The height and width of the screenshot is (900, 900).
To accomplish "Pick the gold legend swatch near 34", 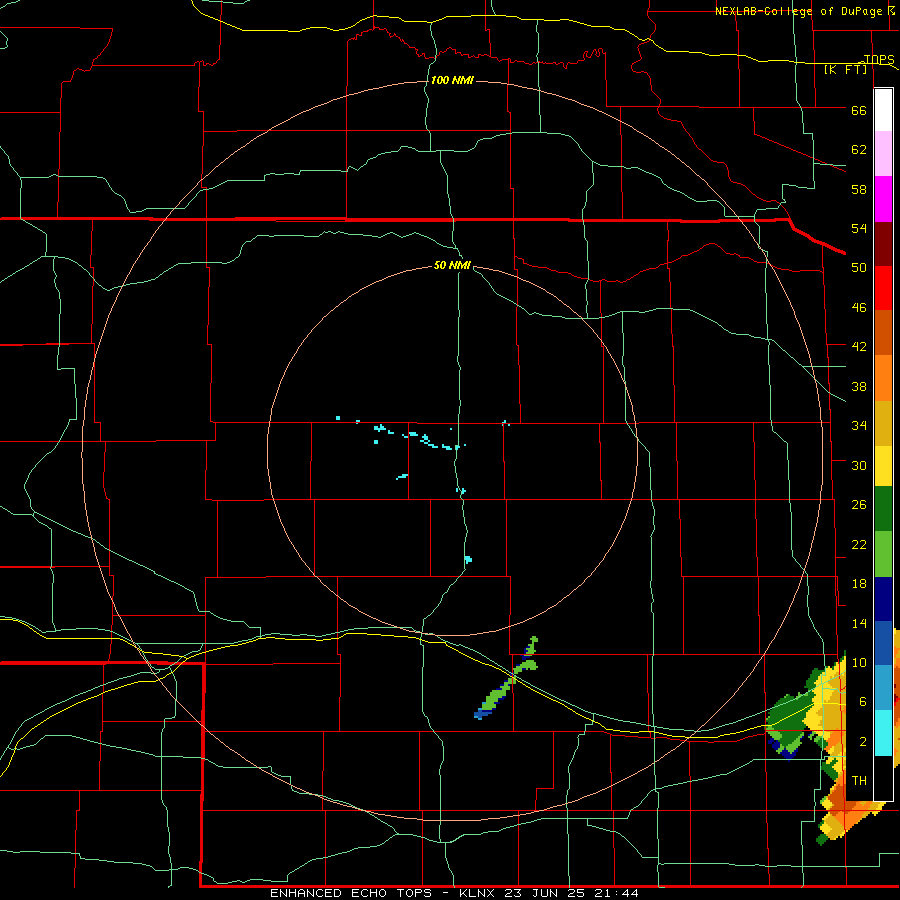I will 883,423.
